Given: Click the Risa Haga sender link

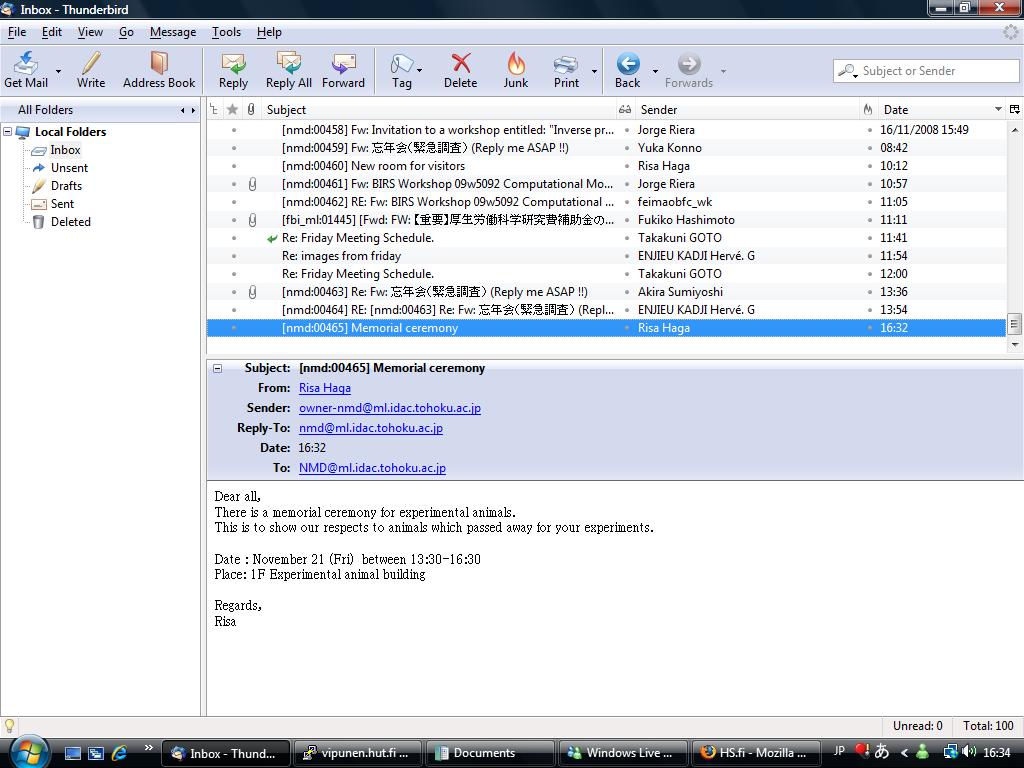Looking at the screenshot, I should tap(325, 388).
